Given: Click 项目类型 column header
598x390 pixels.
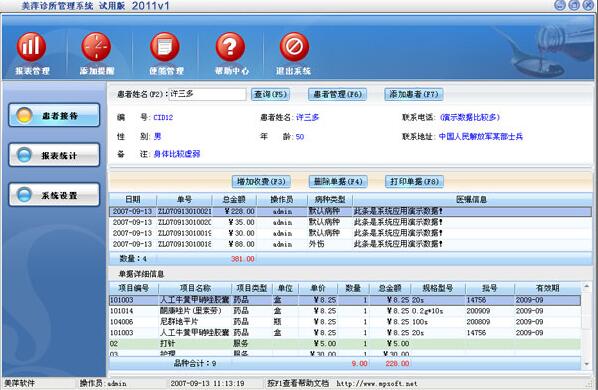Looking at the screenshot, I should pyautogui.click(x=252, y=288).
